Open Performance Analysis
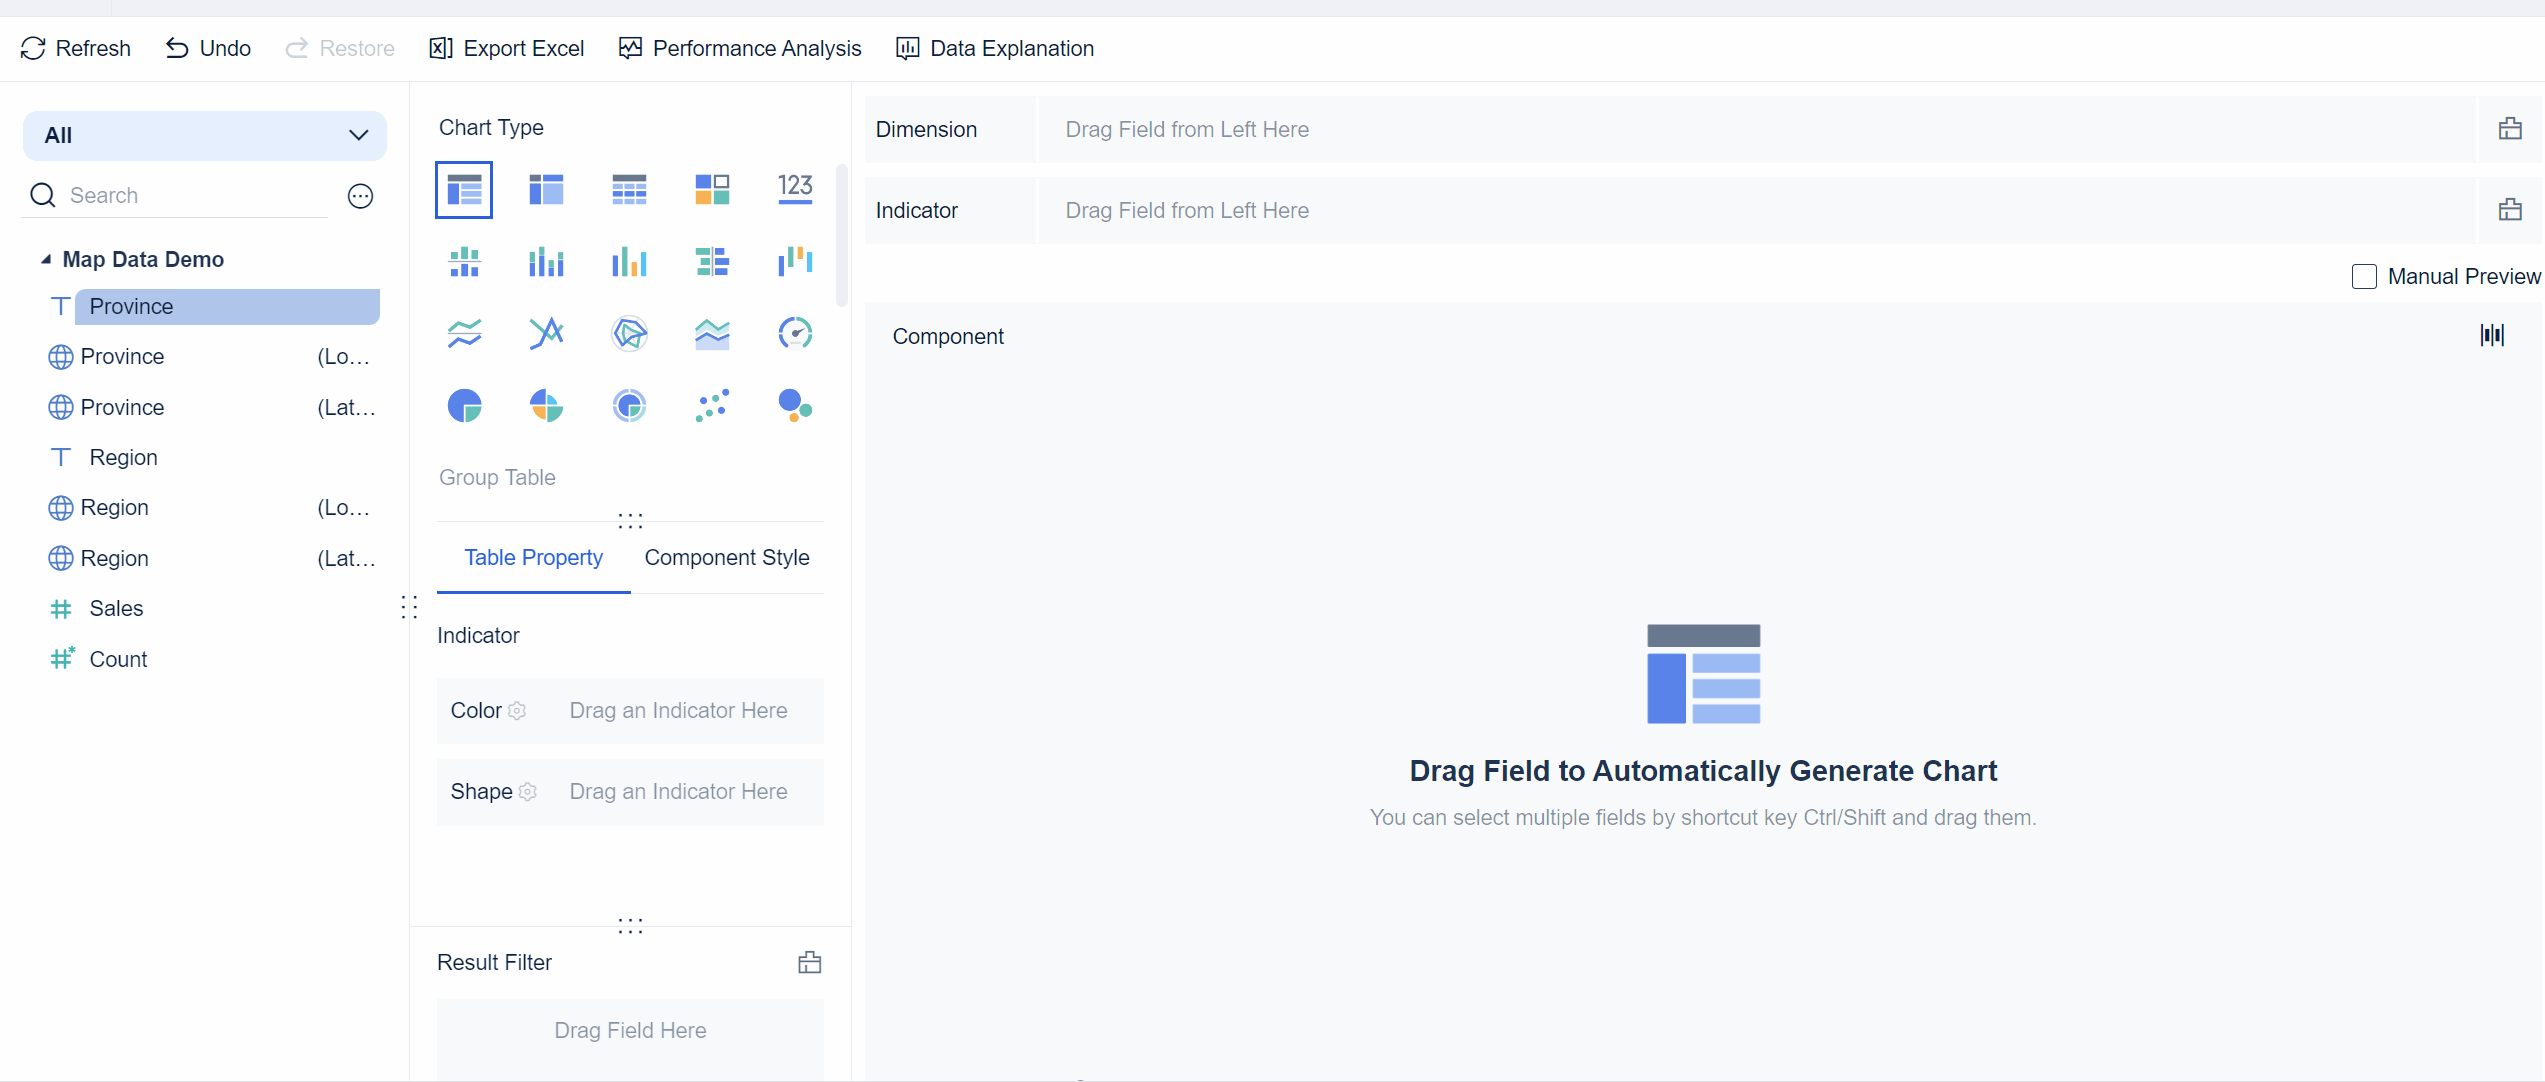The image size is (2545, 1082). coord(740,48)
